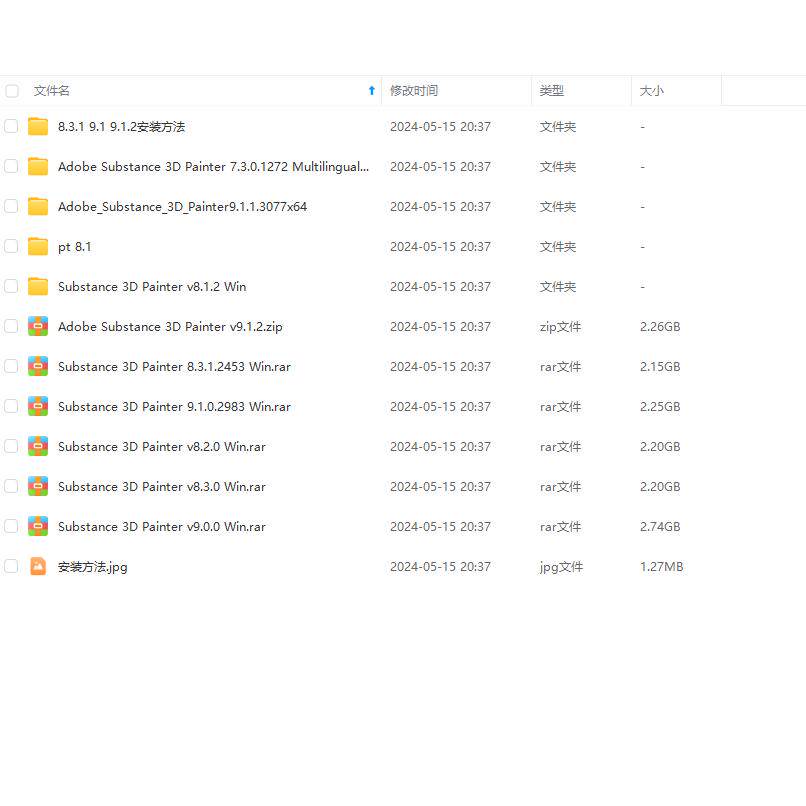Sort by the 大小 column header

click(651, 91)
